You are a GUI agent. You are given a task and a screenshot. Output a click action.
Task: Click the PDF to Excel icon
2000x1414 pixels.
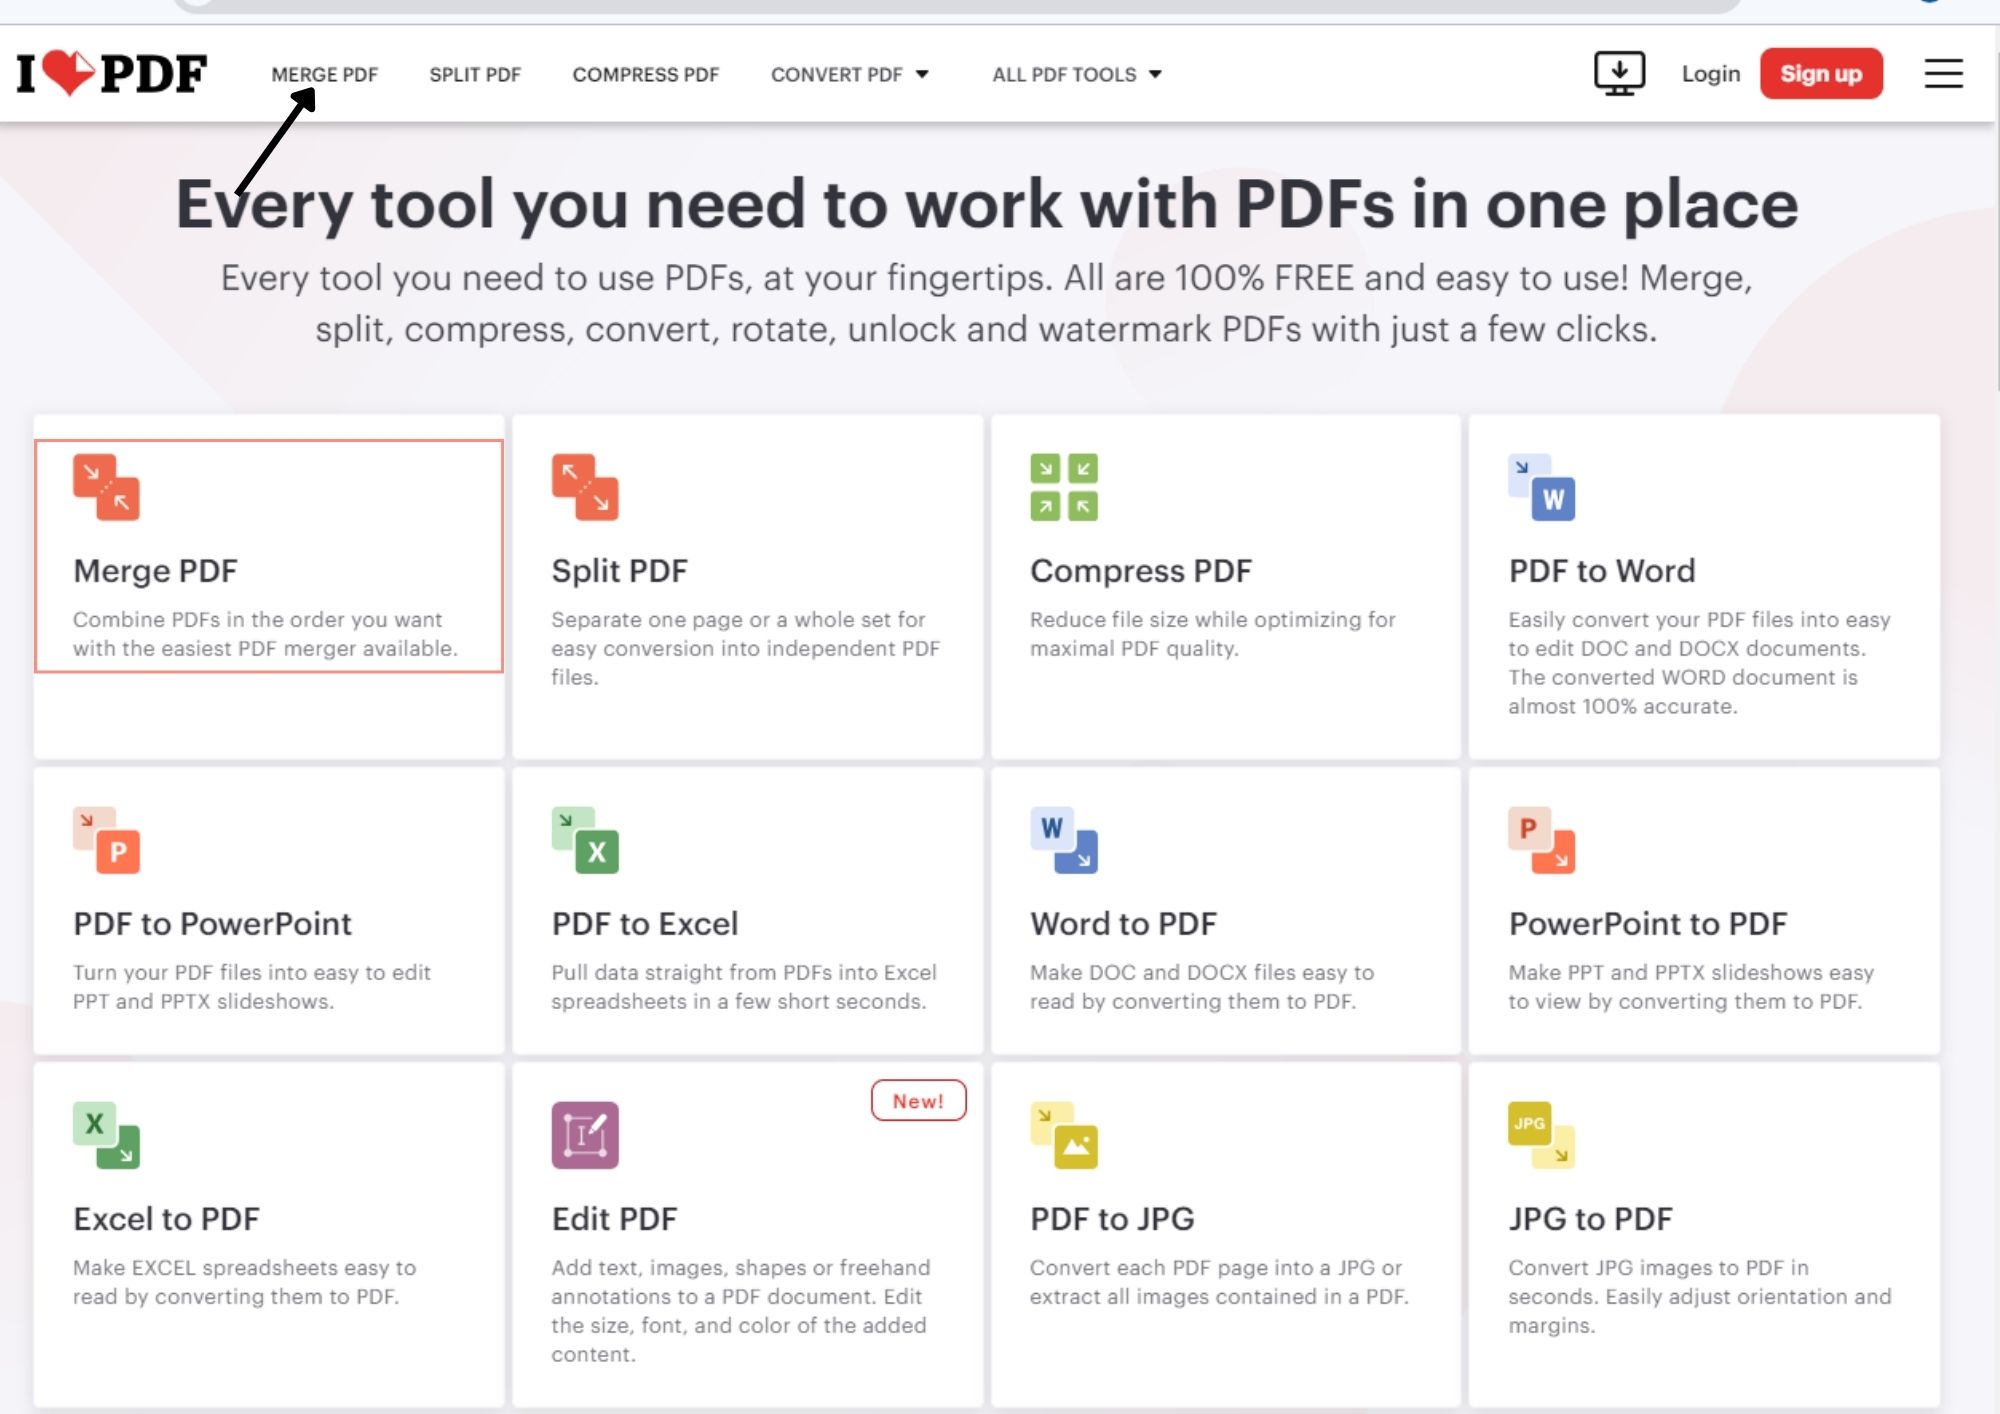[x=585, y=841]
